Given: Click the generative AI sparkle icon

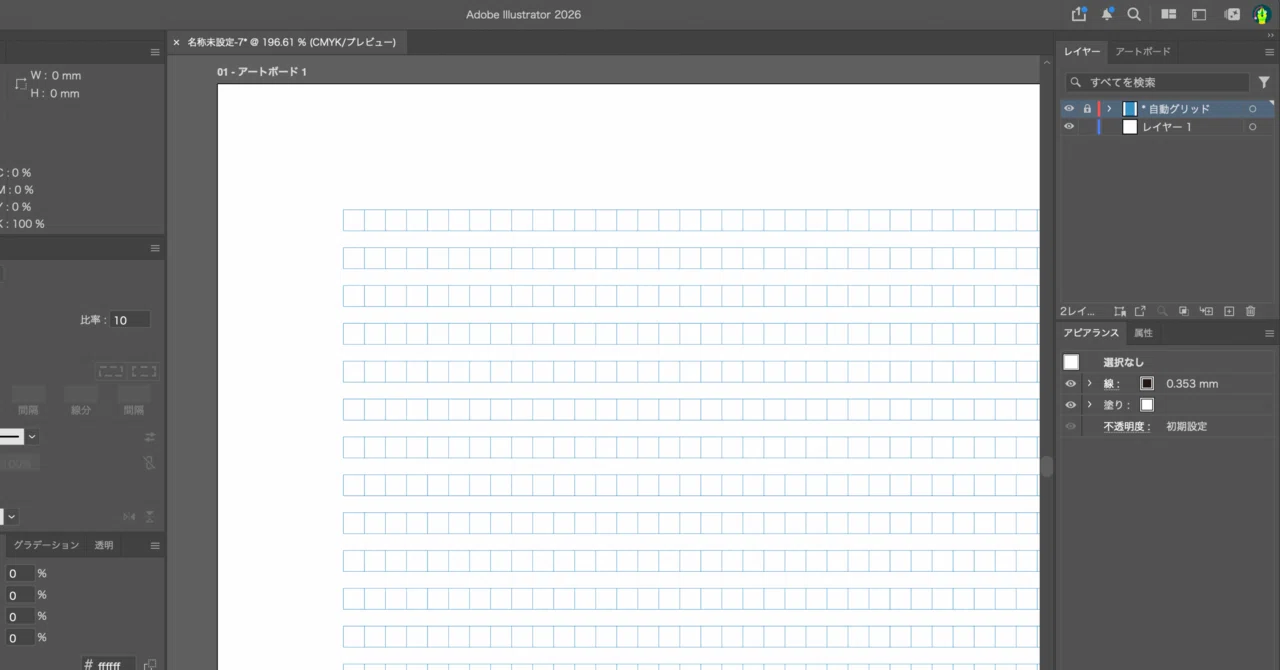Looking at the screenshot, I should 1232,14.
